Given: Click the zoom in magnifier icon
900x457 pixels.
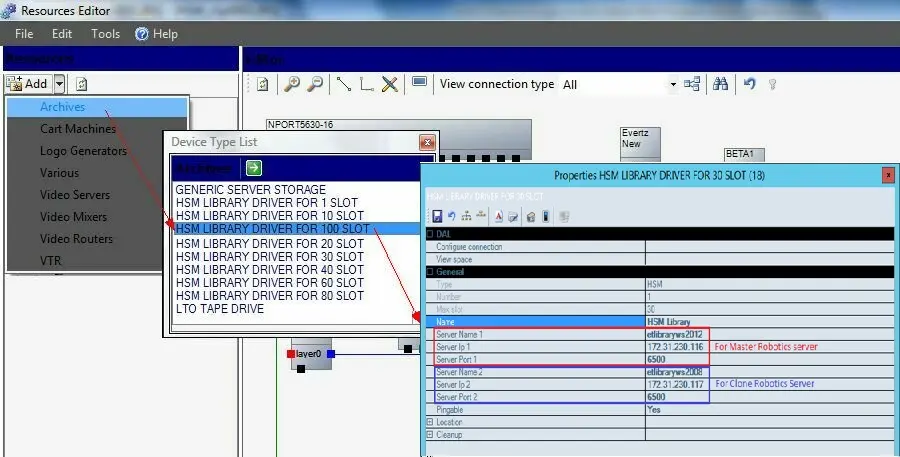Looking at the screenshot, I should point(292,85).
